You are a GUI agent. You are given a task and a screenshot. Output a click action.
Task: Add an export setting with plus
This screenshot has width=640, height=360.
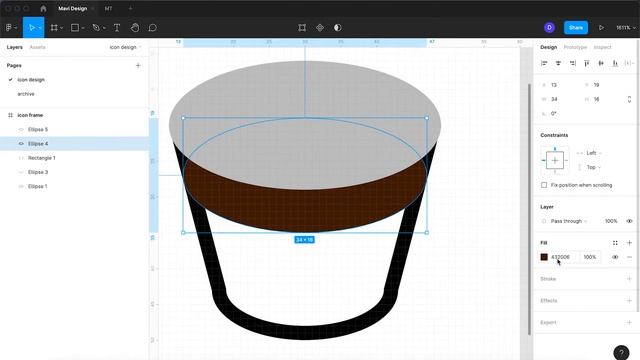[x=629, y=322]
